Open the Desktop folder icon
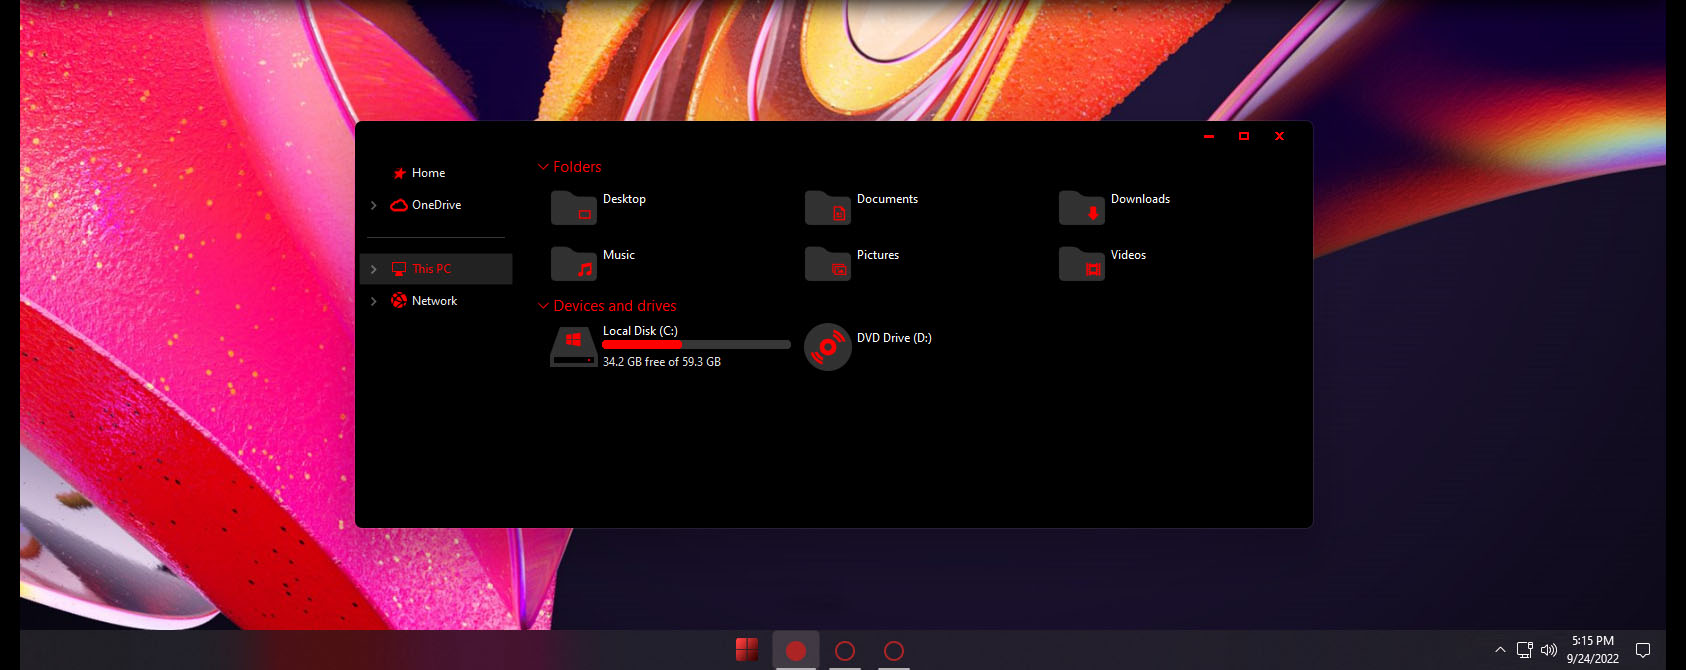Screen dimensions: 1686x670 574,207
